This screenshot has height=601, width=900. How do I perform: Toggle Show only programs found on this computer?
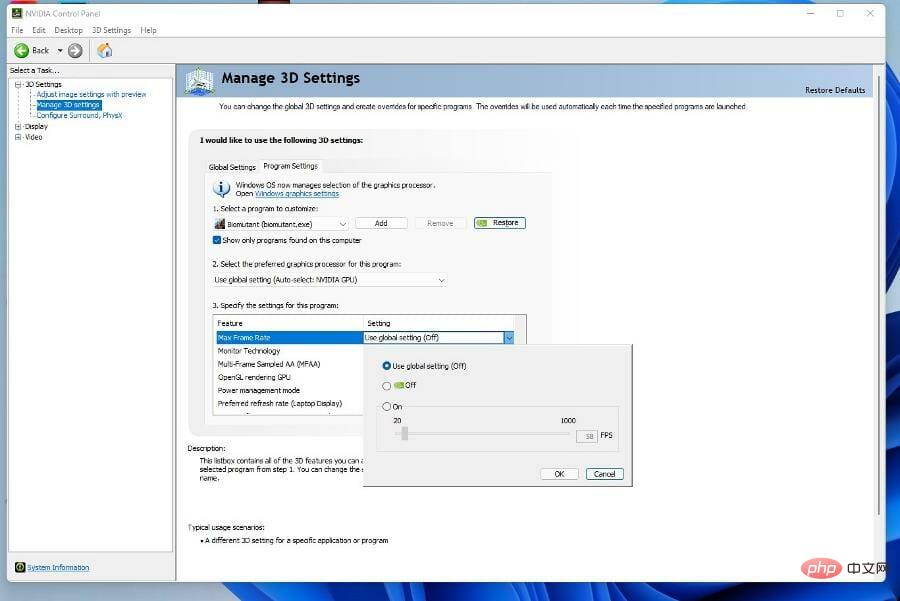tap(216, 240)
